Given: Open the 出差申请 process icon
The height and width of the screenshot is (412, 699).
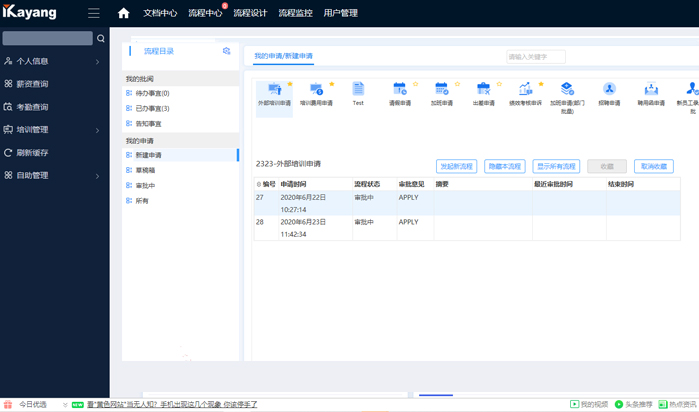Looking at the screenshot, I should 483,94.
